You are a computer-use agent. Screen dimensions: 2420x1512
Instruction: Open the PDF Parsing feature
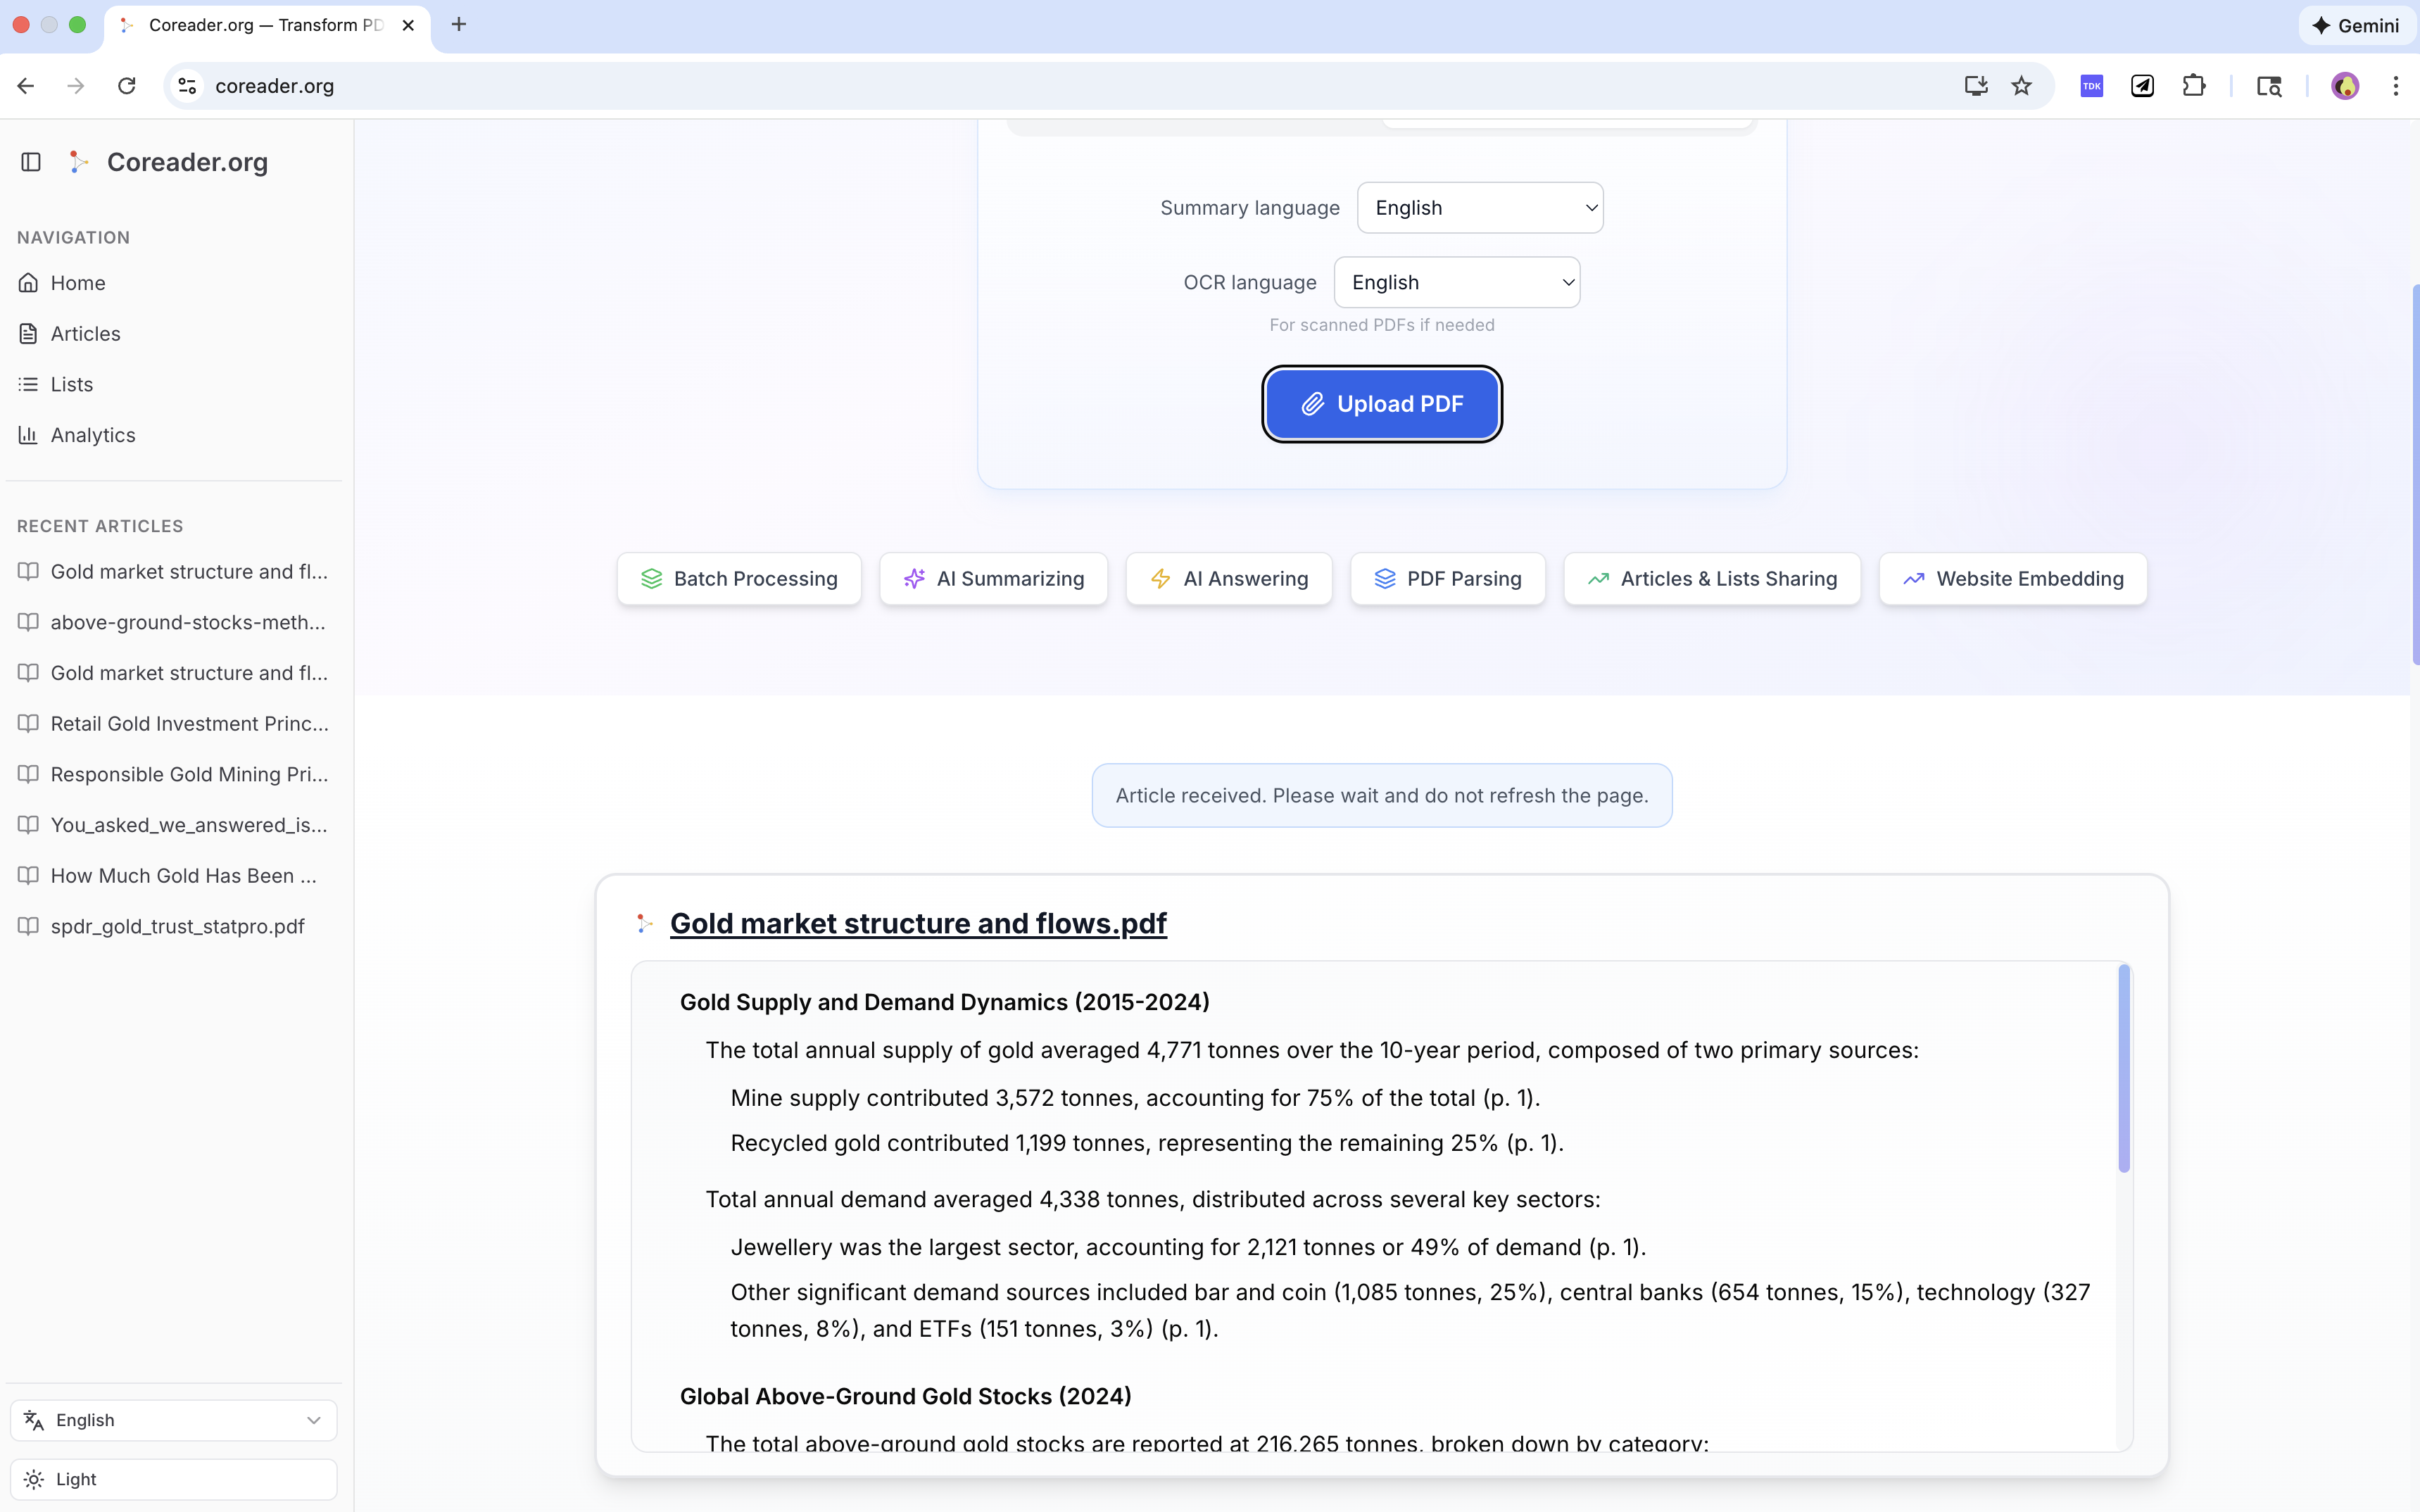point(1447,578)
